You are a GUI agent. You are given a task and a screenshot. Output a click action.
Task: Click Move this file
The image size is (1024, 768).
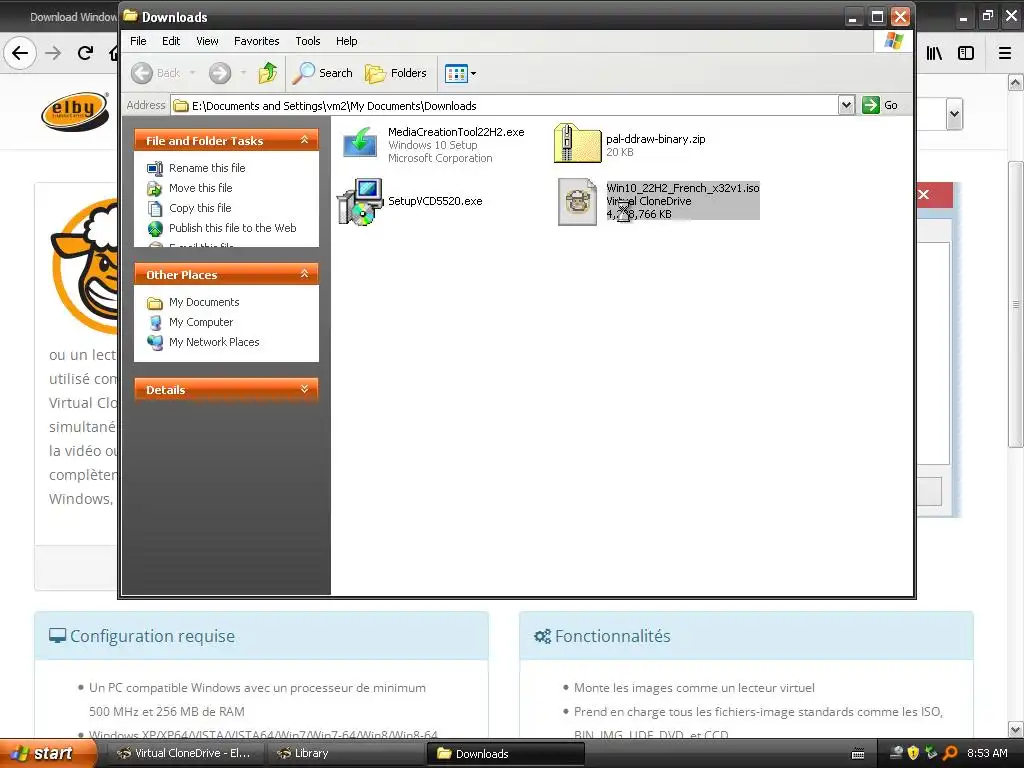pyautogui.click(x=200, y=188)
